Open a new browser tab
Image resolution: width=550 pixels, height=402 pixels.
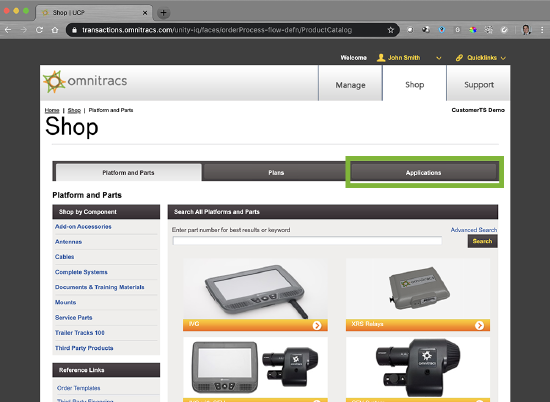click(x=163, y=13)
